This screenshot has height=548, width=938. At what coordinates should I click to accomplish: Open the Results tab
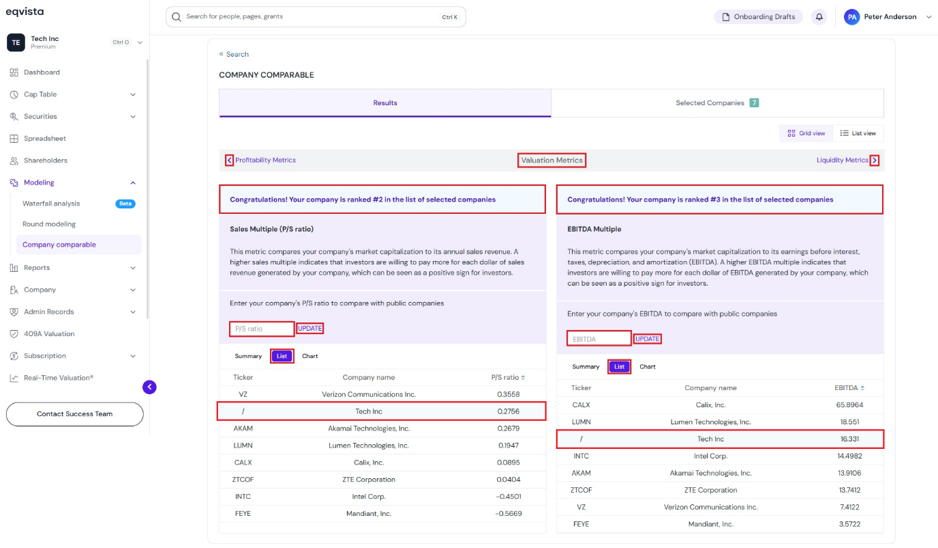point(385,103)
